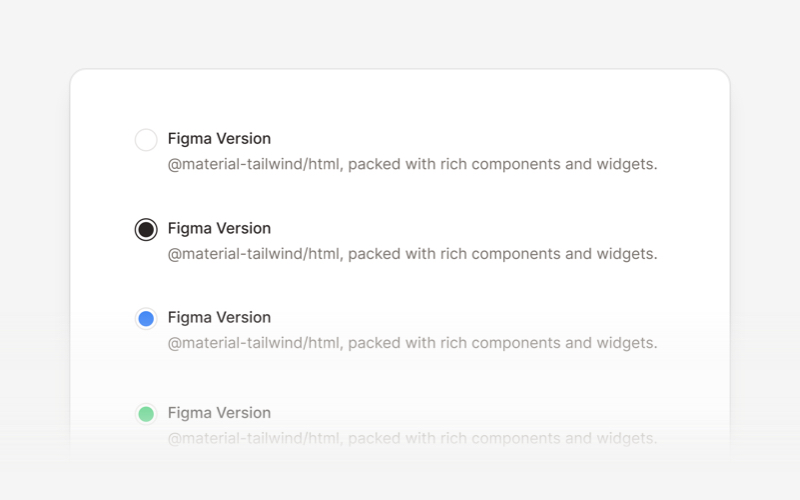Click the Figma Version label beside white radio

219,139
